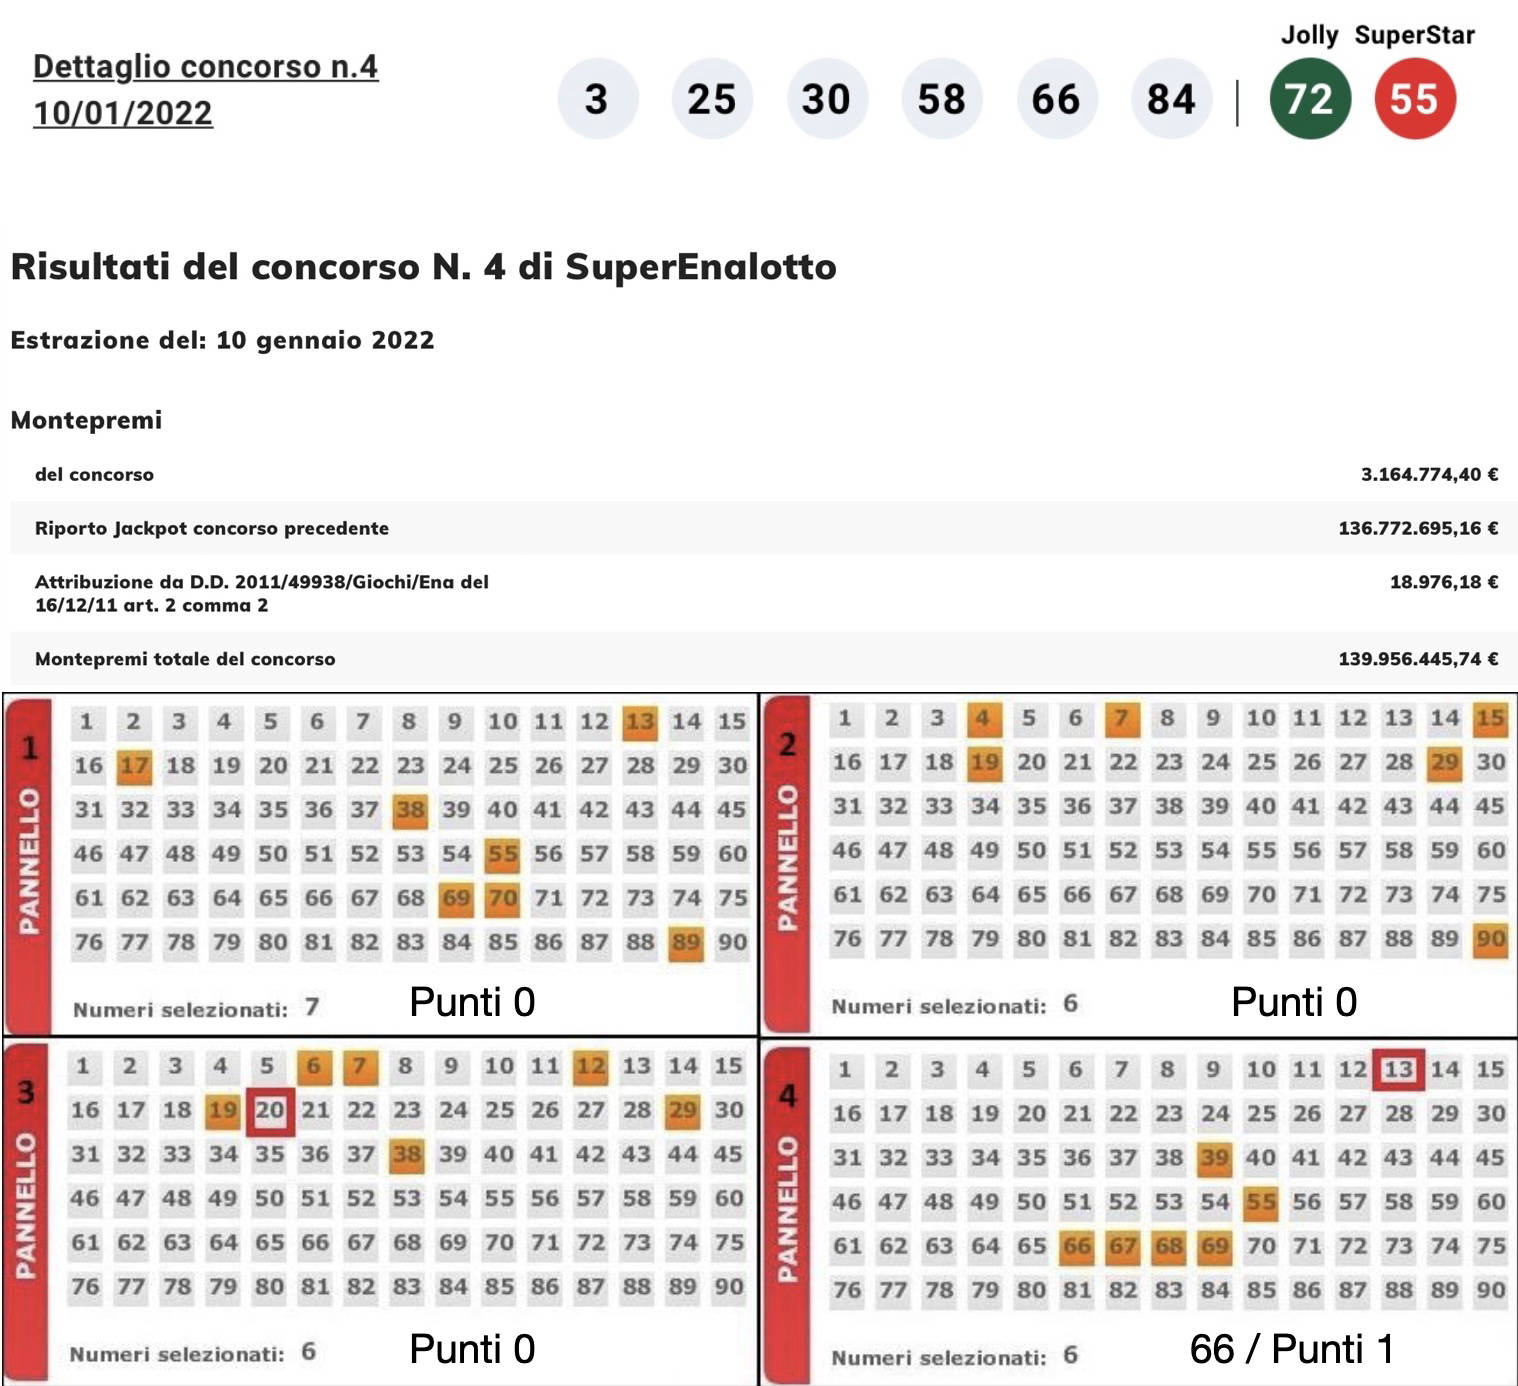1518x1386 pixels.
Task: Select the red Pannello 1 side tab
Action: (29, 865)
